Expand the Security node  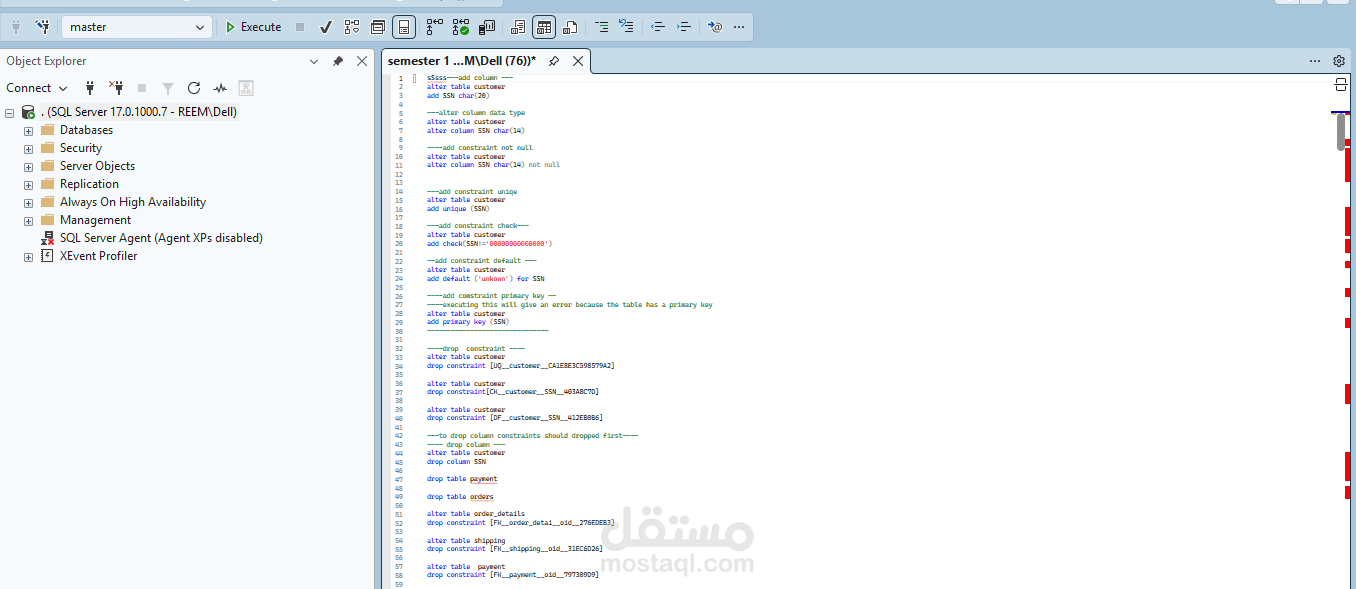tap(28, 148)
